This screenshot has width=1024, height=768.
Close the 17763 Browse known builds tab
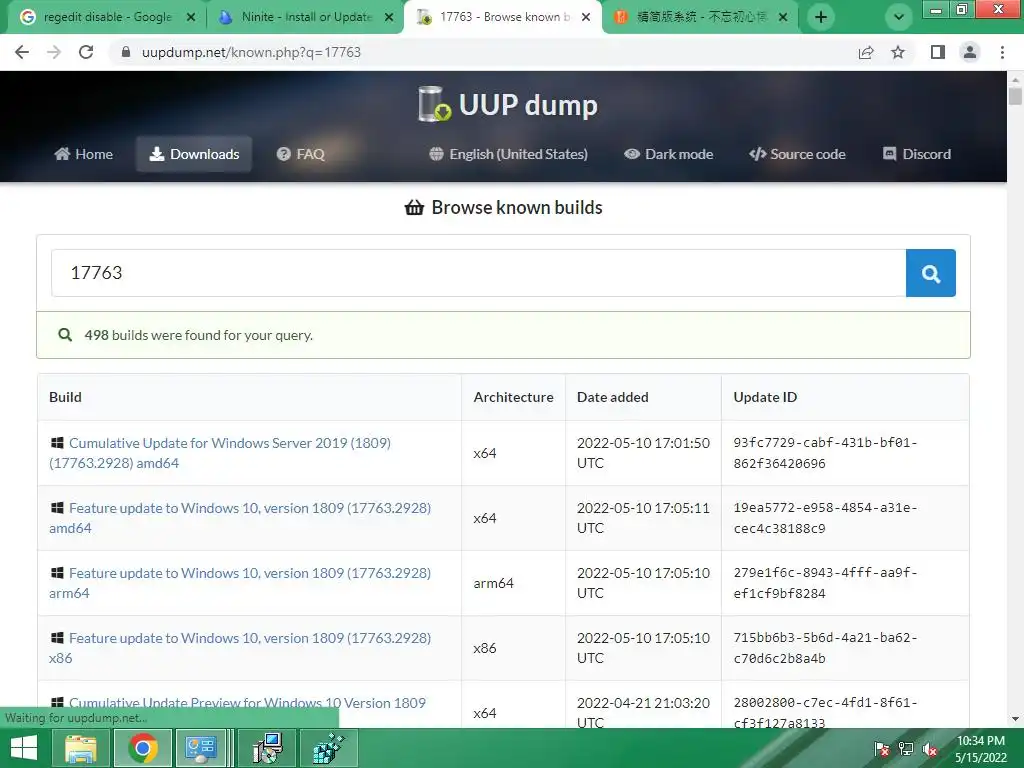click(586, 17)
